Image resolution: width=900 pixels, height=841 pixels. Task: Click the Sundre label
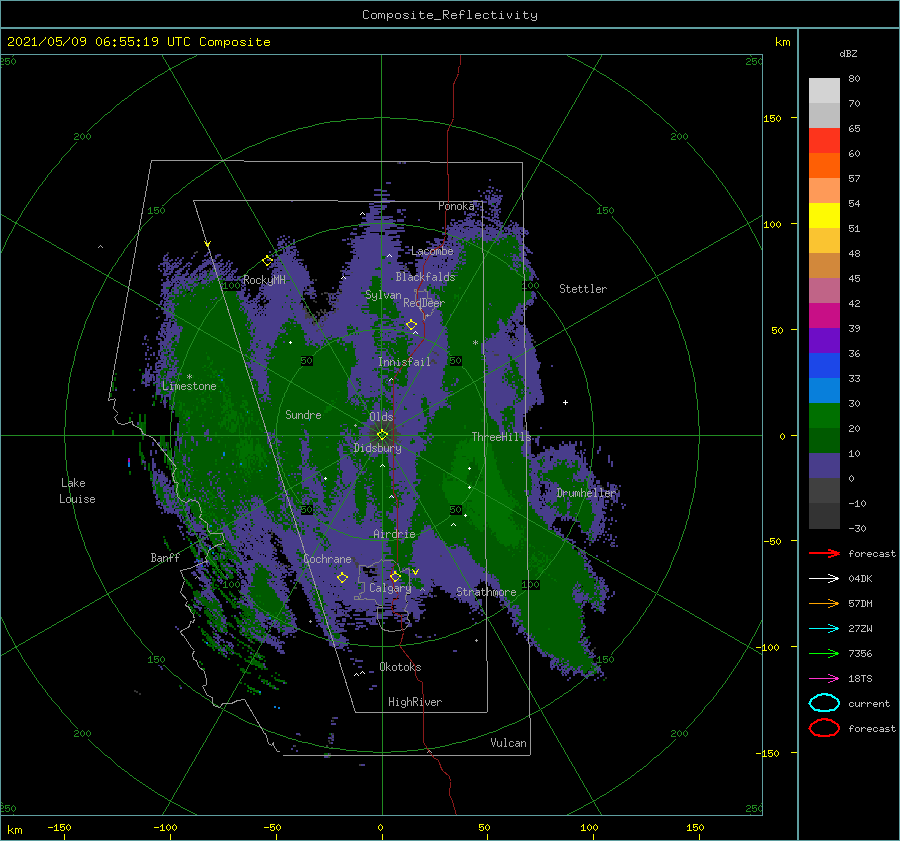click(303, 414)
